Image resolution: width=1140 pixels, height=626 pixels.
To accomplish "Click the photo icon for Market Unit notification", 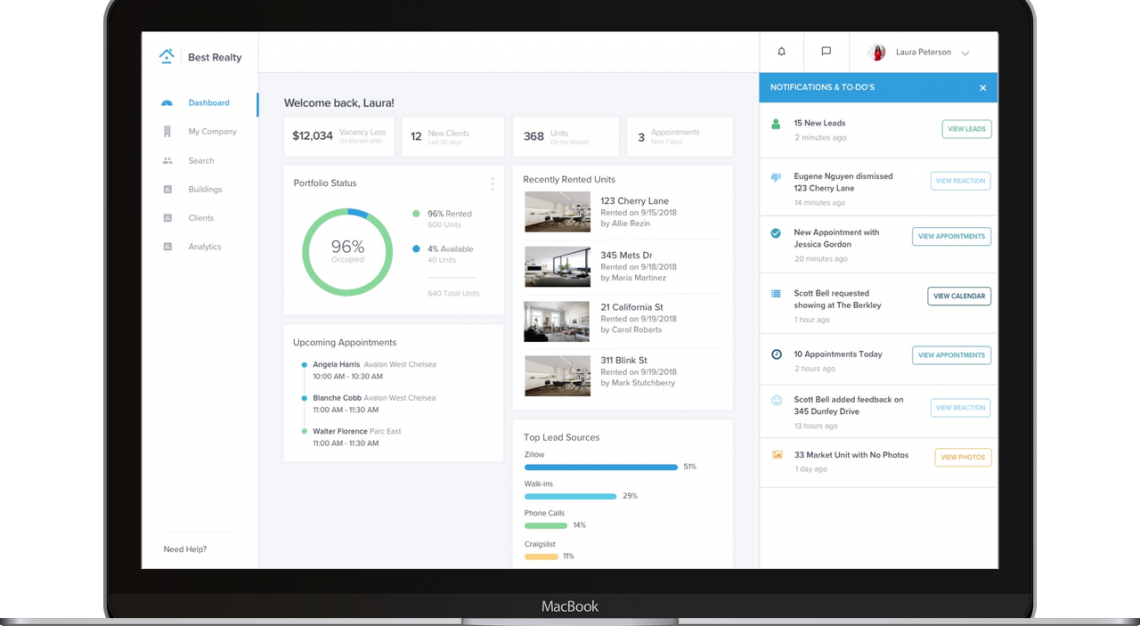I will 777,455.
